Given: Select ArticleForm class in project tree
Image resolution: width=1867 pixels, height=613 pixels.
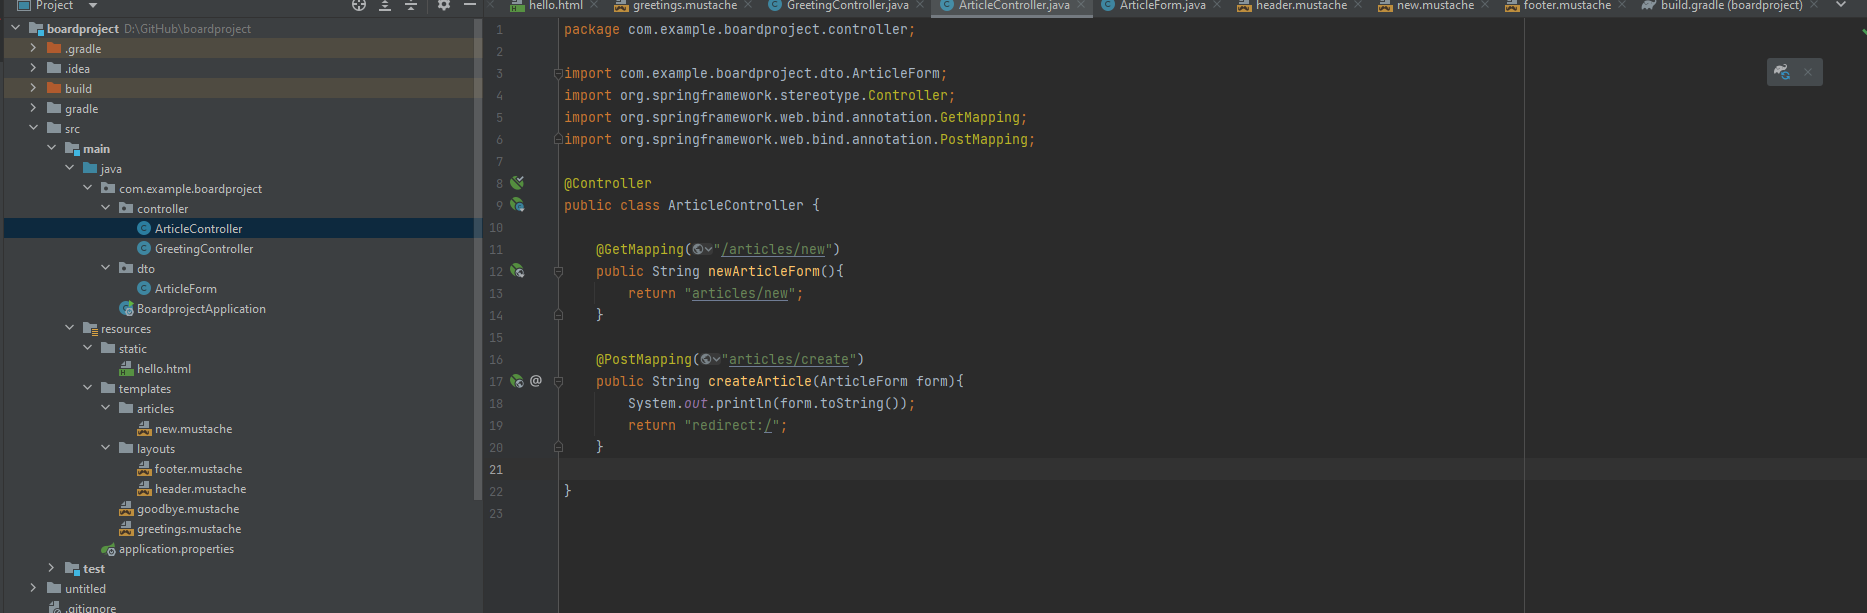Looking at the screenshot, I should 185,289.
